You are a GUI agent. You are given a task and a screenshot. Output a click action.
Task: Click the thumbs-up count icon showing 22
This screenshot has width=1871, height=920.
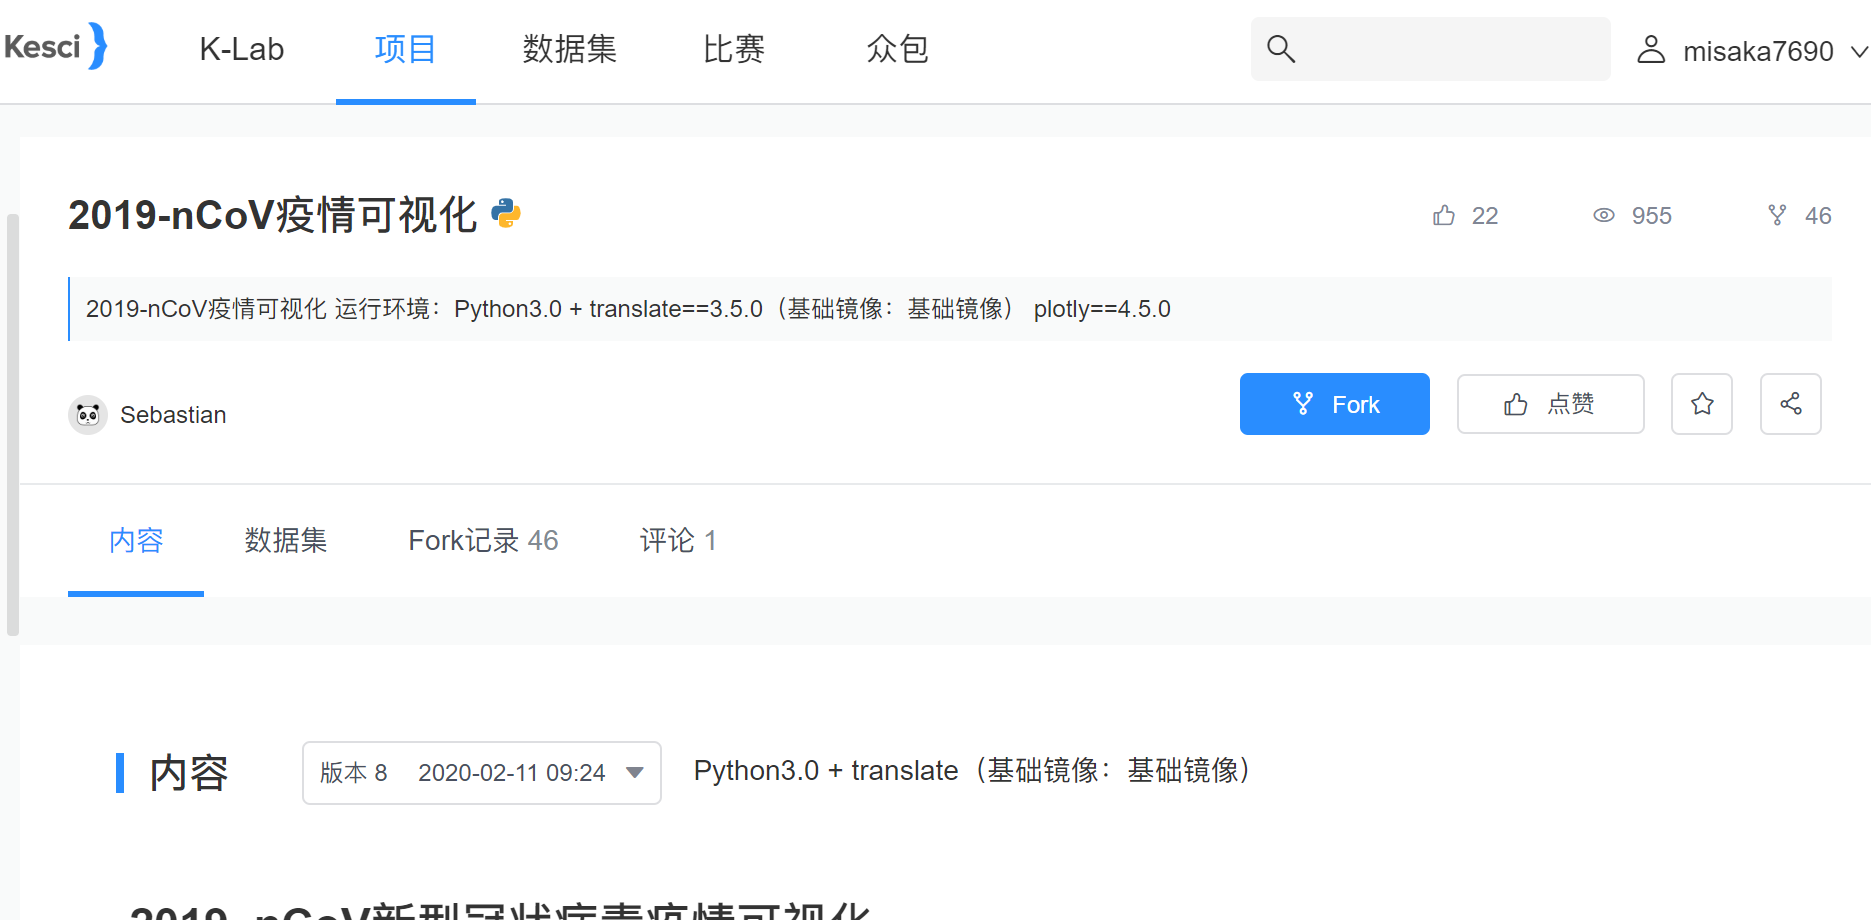1444,215
